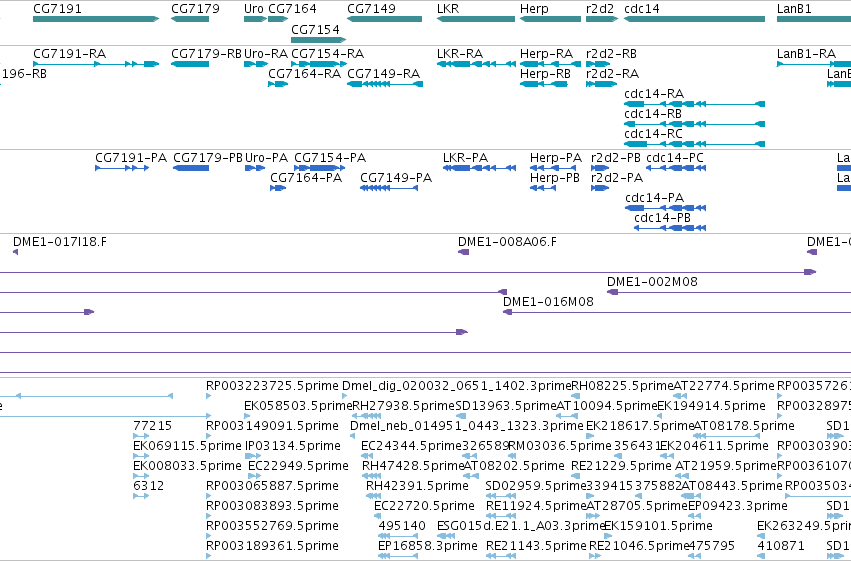The width and height of the screenshot is (851, 561).
Task: Open the Uro-PA protein label
Action: pyautogui.click(x=266, y=158)
